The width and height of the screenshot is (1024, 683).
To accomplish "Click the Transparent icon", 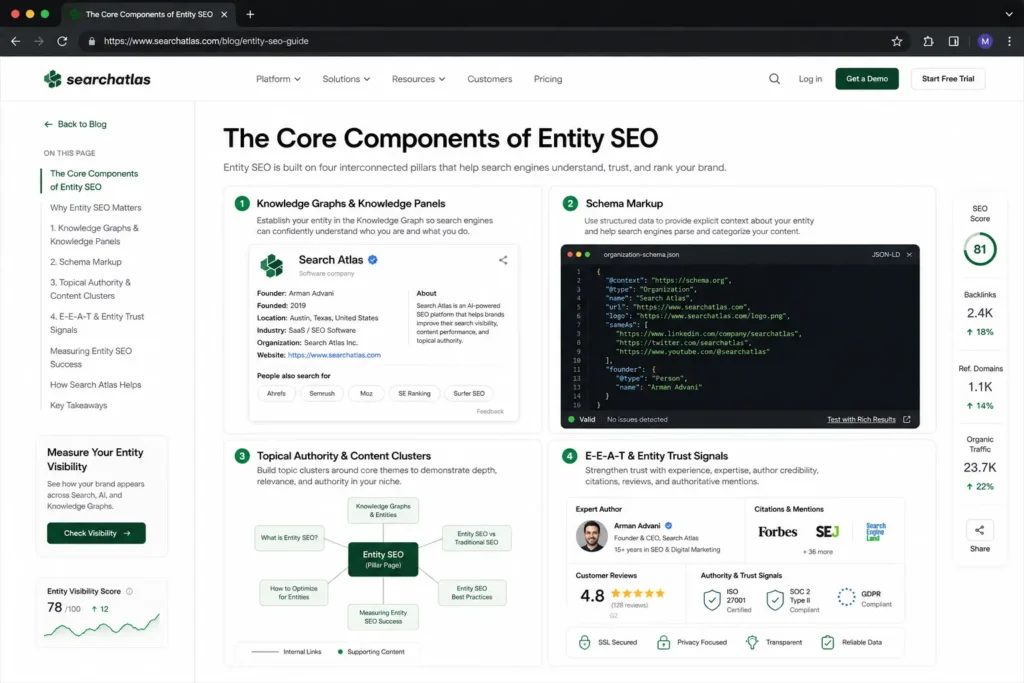I will point(752,642).
